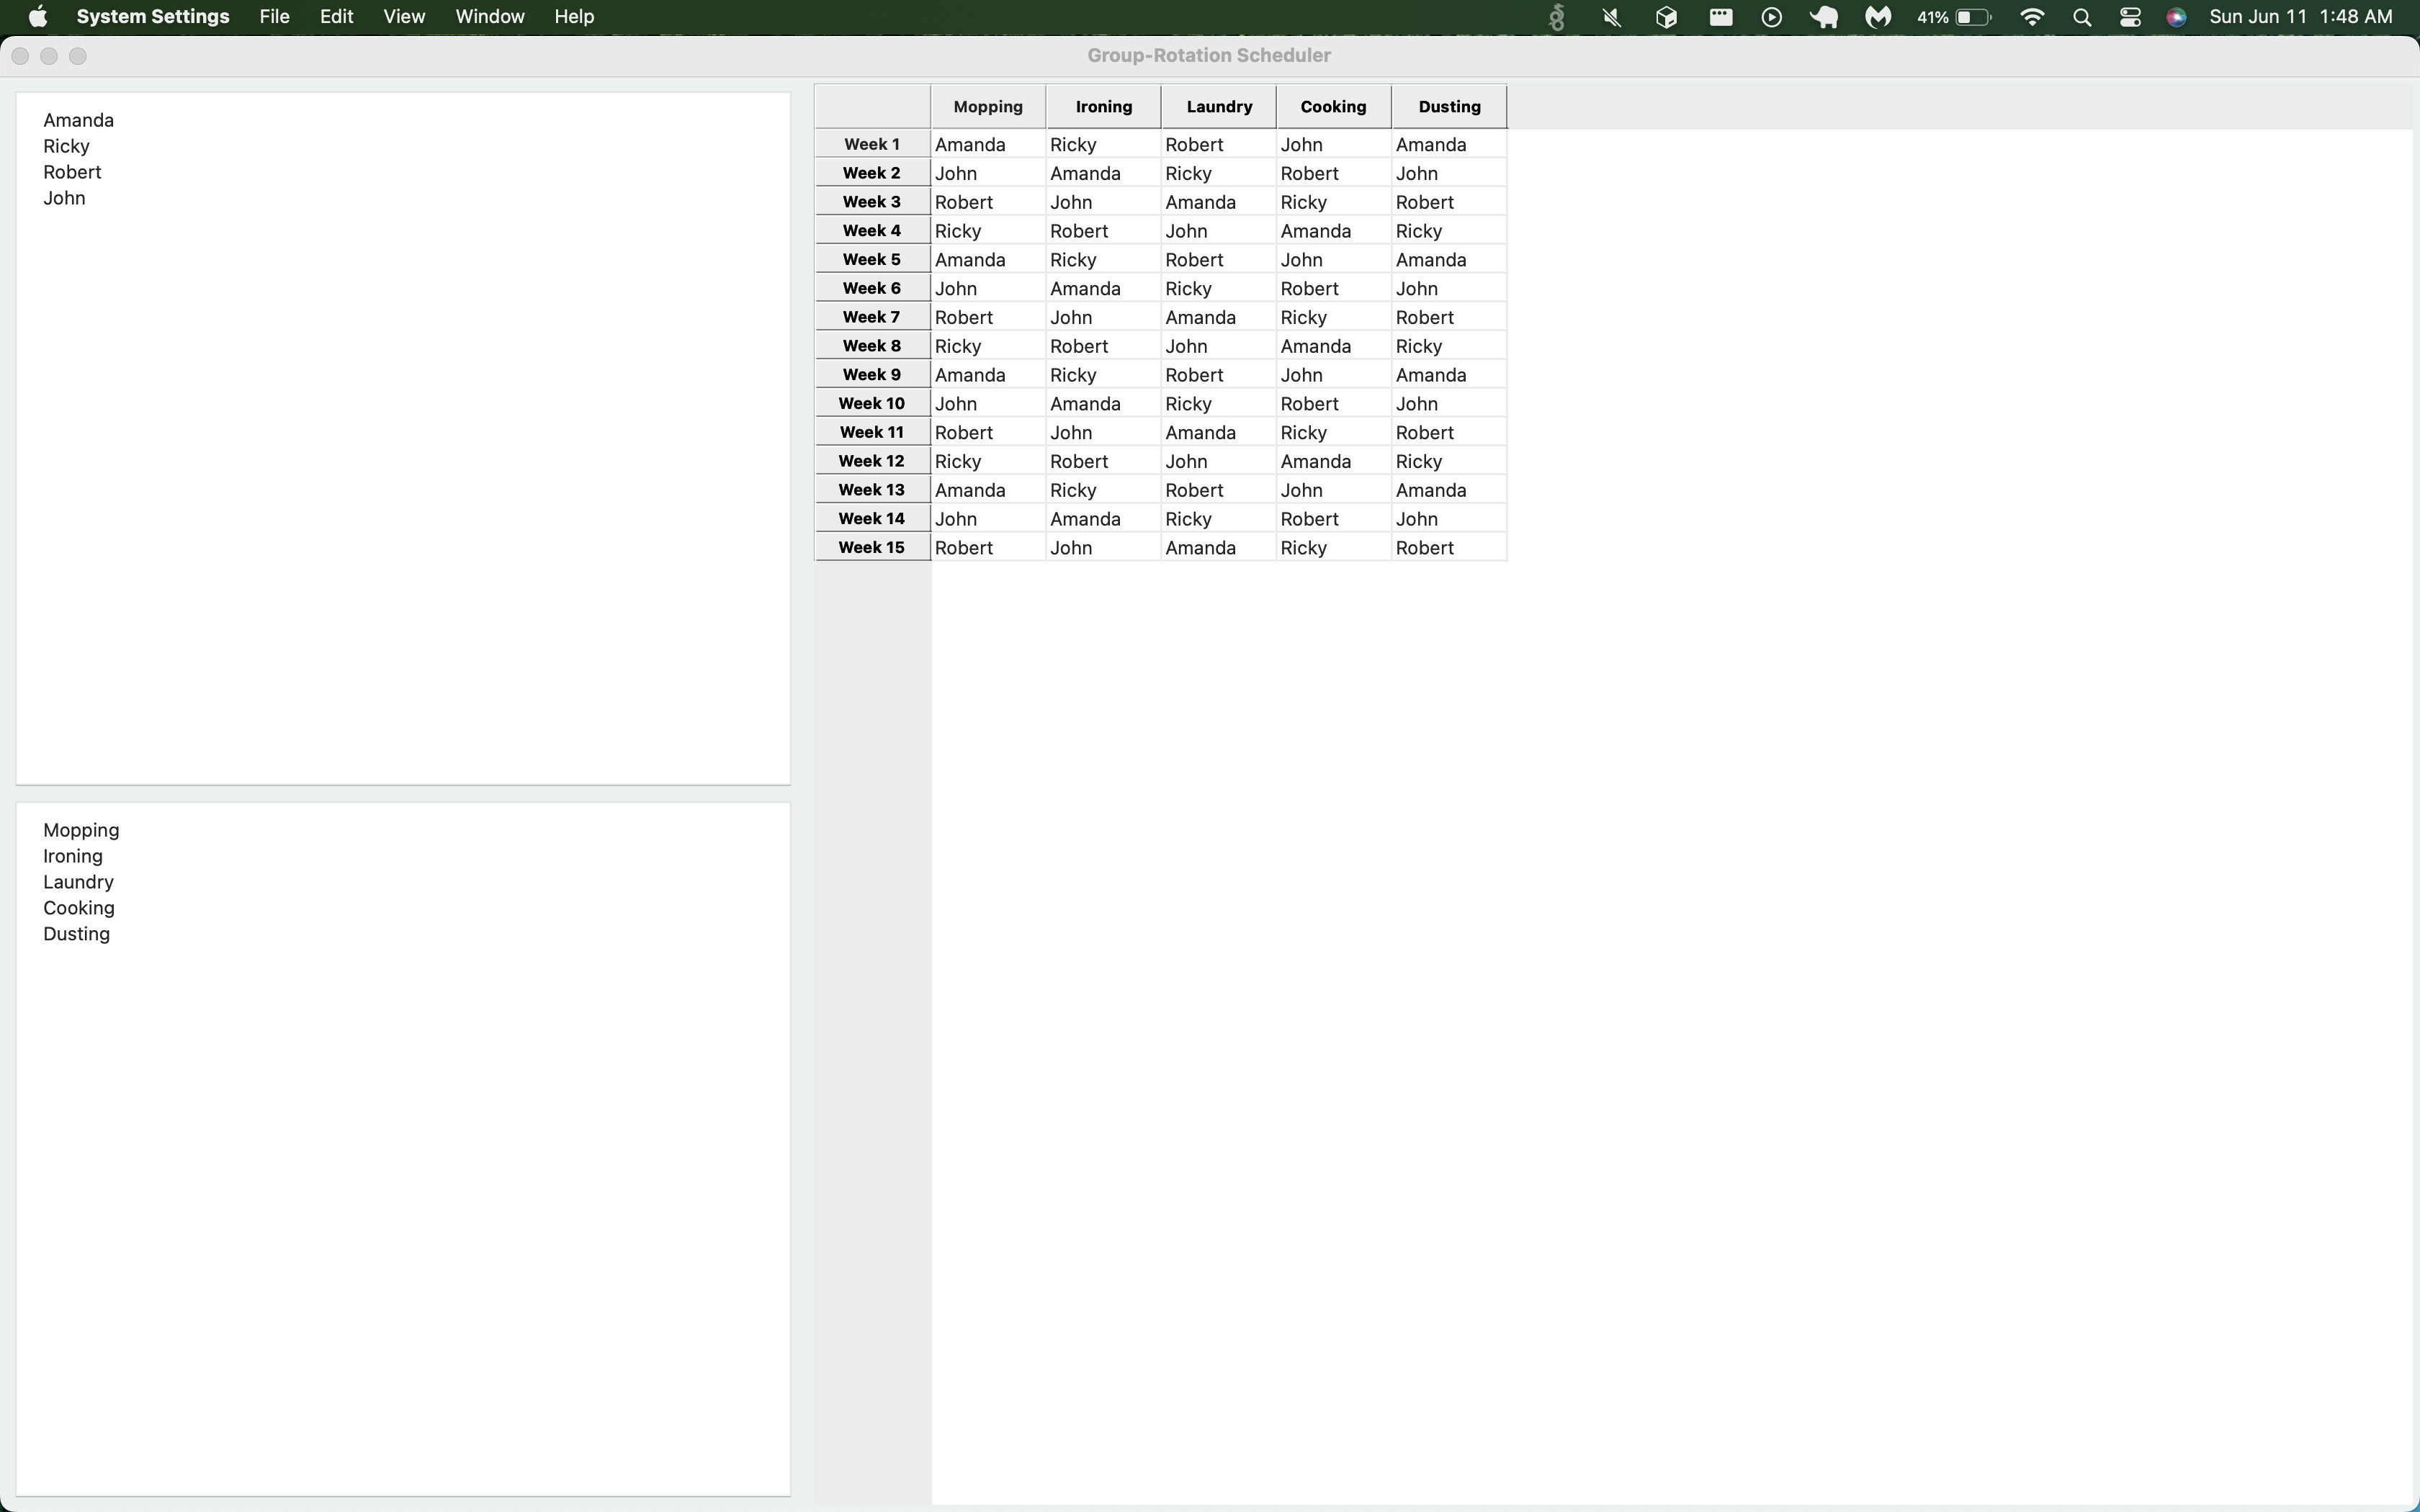Open the Help menu
The height and width of the screenshot is (1512, 2420).
click(574, 17)
